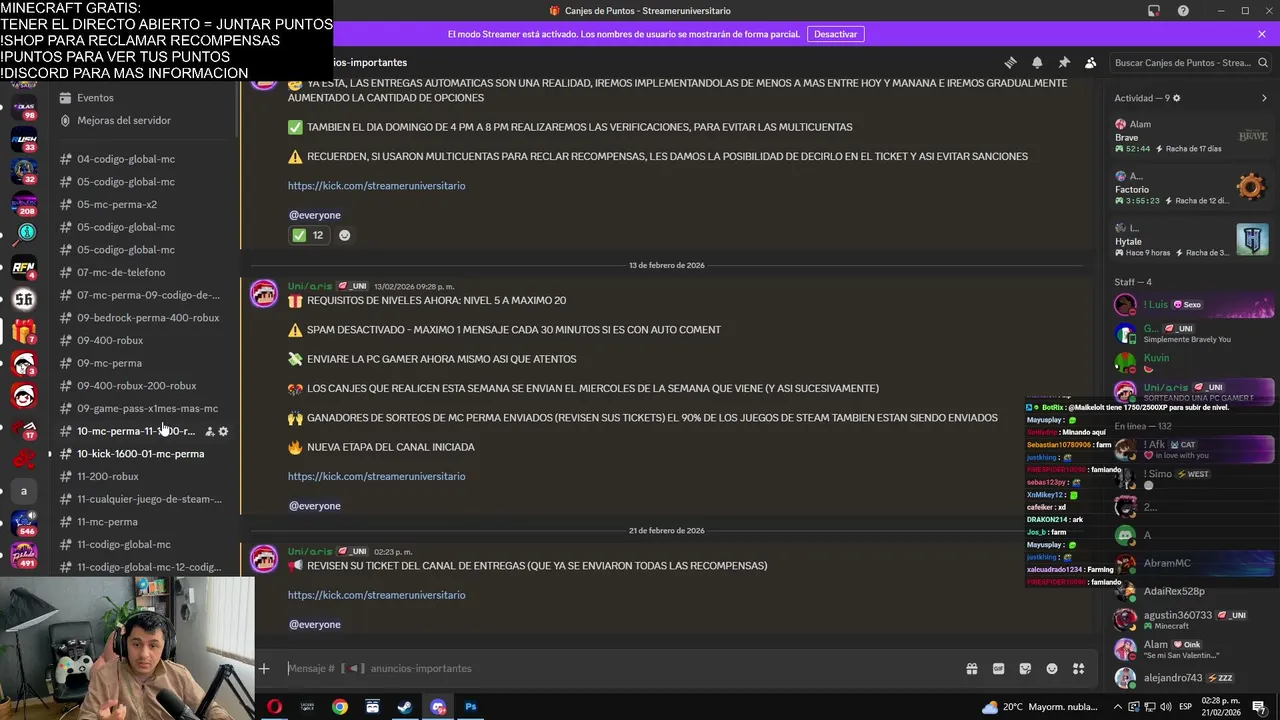
Task: Click the green checkmark reaction with 12
Action: (308, 235)
